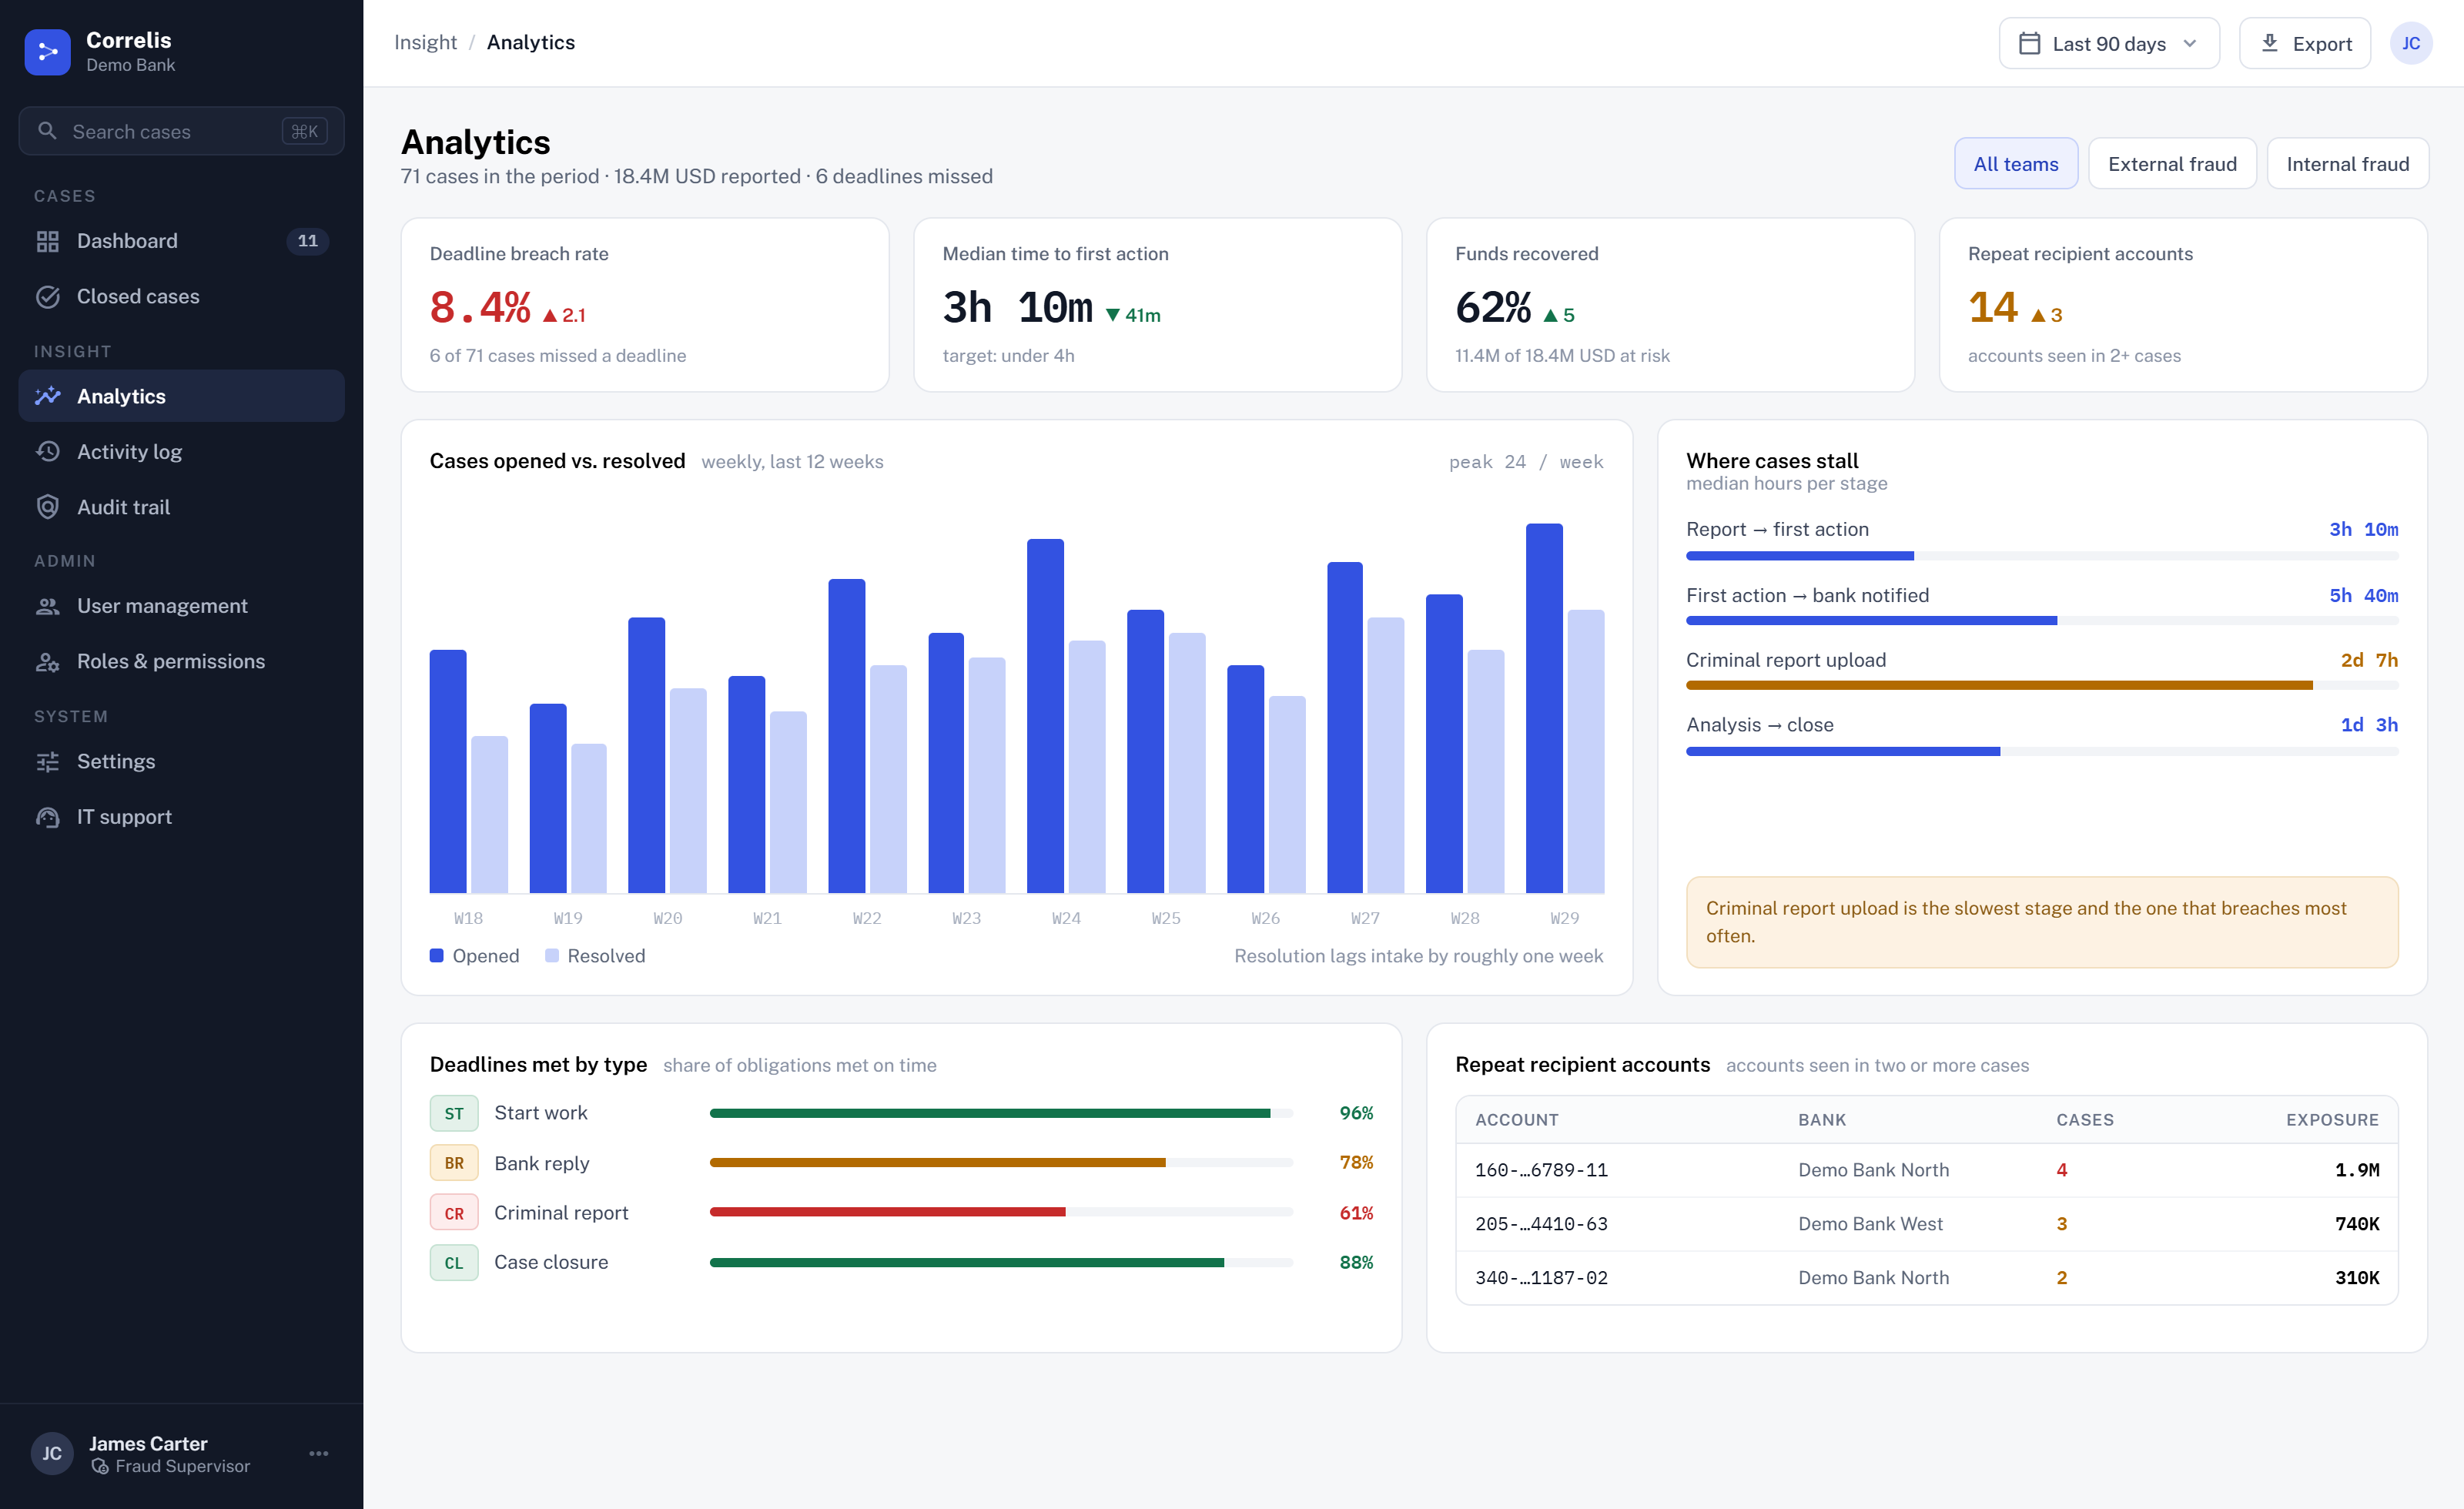This screenshot has width=2464, height=1509.
Task: Click the IT support headset icon
Action: click(48, 817)
